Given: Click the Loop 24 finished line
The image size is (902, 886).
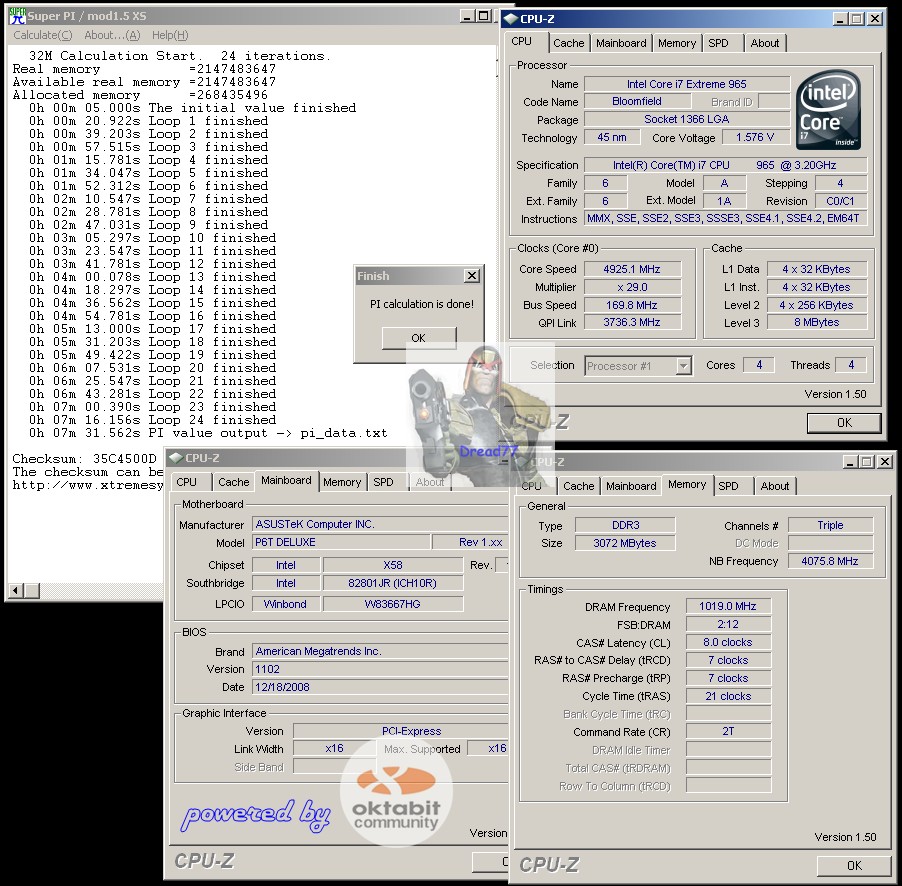Looking at the screenshot, I should [x=152, y=420].
